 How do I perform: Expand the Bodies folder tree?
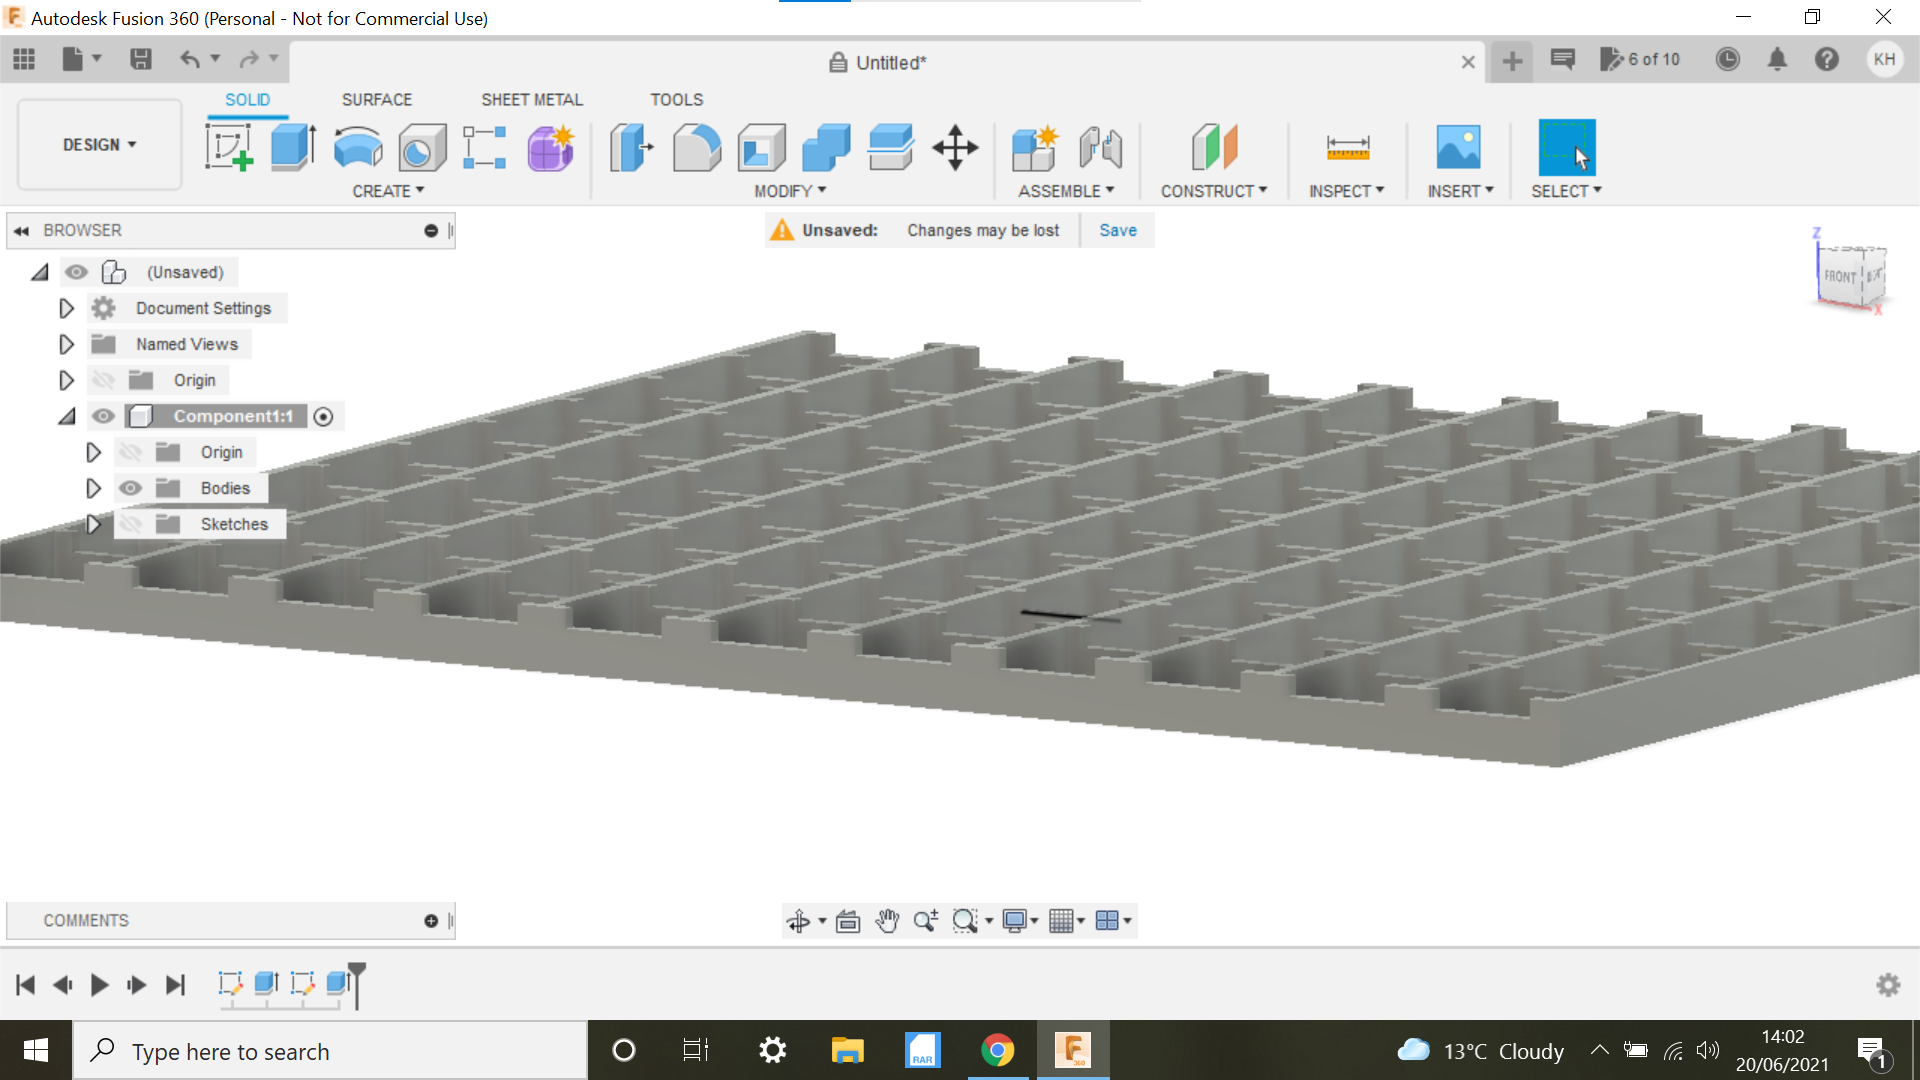tap(94, 487)
